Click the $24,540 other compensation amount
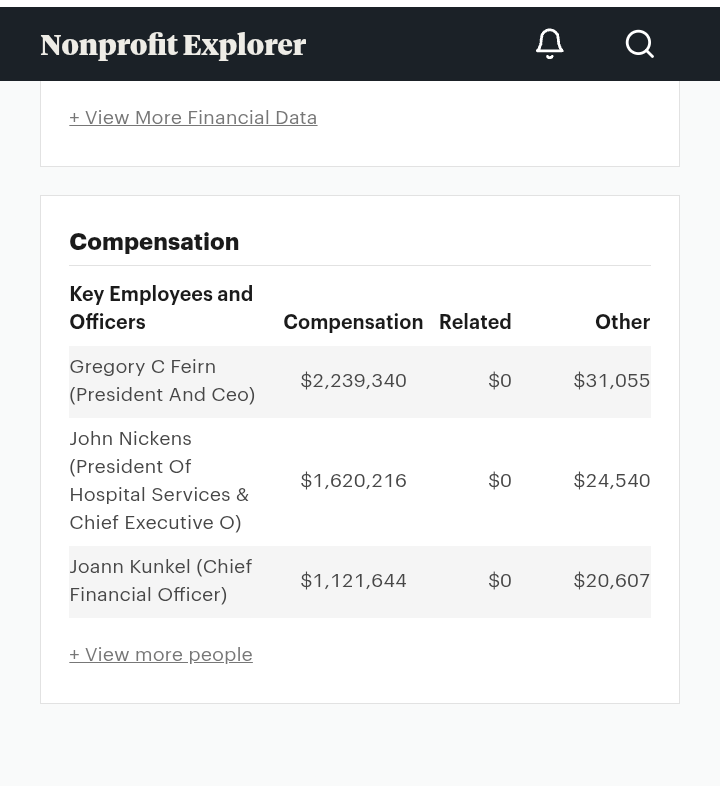Screen dimensions: 720x786 tap(611, 480)
